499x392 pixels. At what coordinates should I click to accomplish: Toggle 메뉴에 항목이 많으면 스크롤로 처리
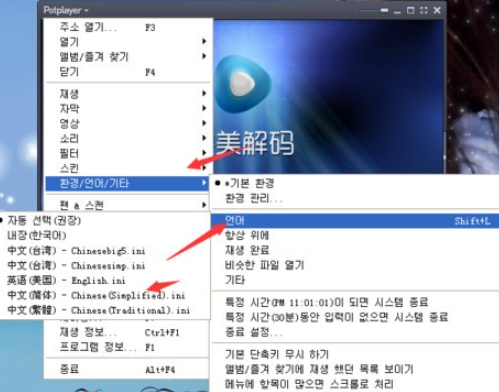(x=355, y=384)
